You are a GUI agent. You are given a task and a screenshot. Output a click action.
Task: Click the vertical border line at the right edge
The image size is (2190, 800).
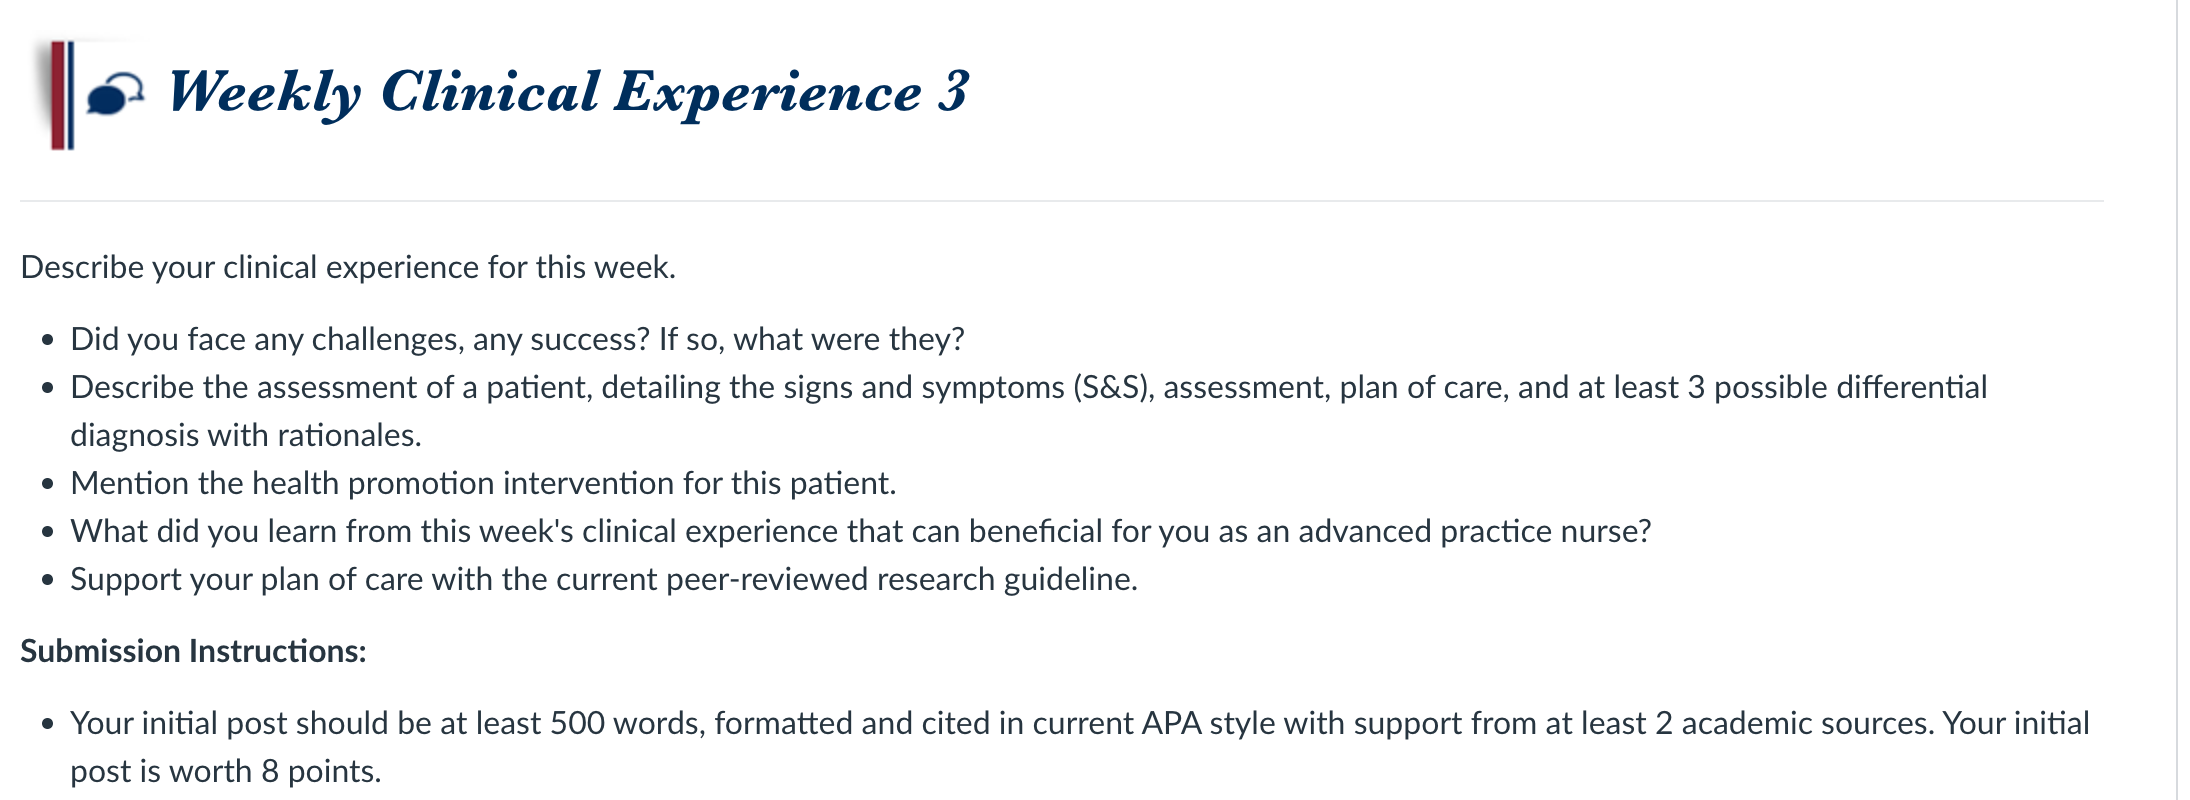click(x=2177, y=400)
